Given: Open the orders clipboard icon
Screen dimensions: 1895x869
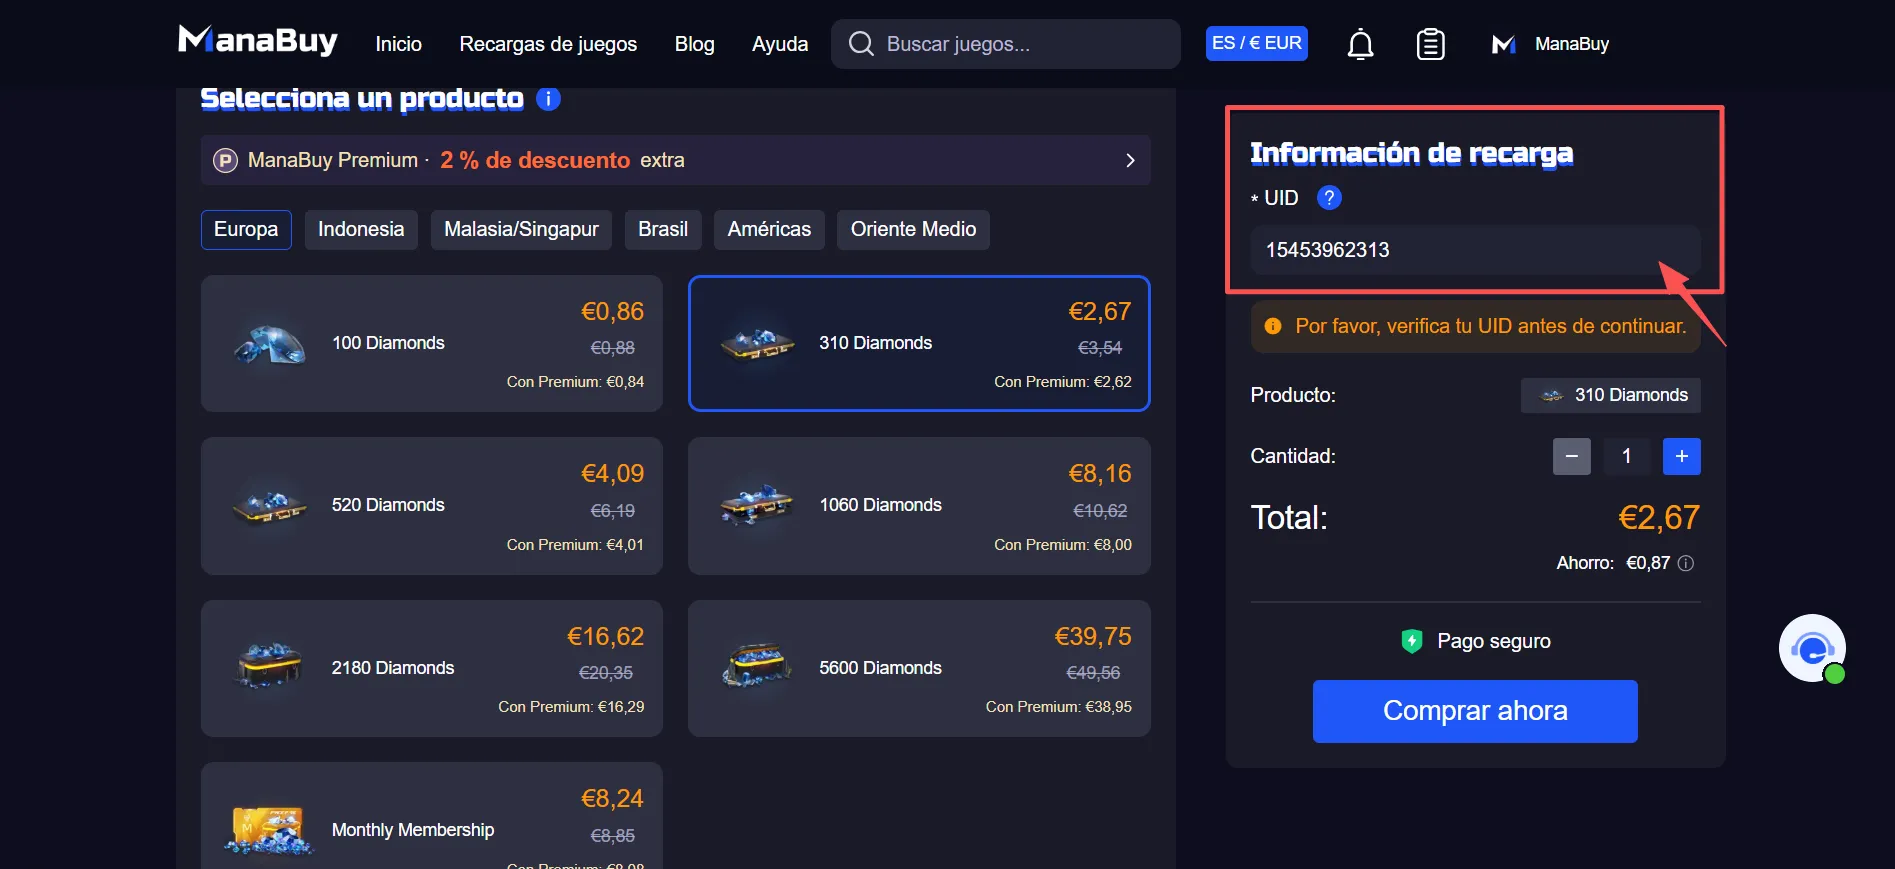Looking at the screenshot, I should 1430,44.
